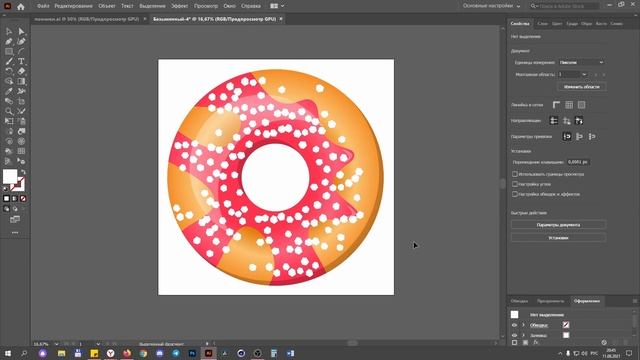Screen dimensions: 640x360
Task: Open the workspace 'Основные настройки' dropdown
Action: click(491, 6)
